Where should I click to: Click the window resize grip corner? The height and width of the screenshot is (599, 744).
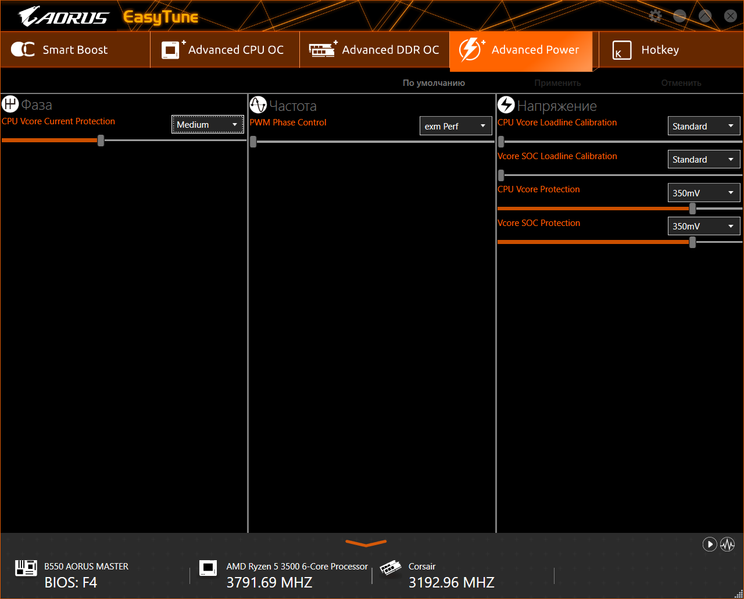tap(739, 594)
